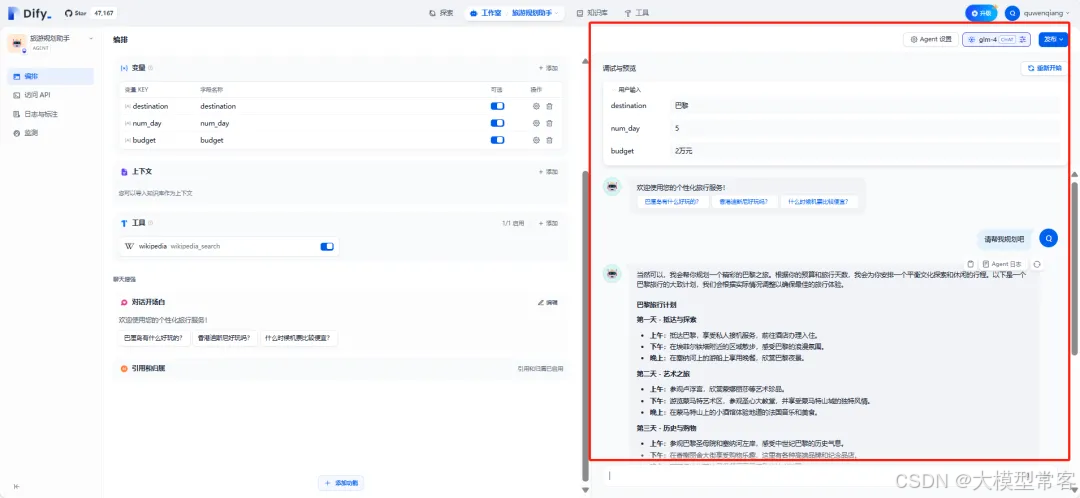Click the Wikipedia W tool icon
Image resolution: width=1080 pixels, height=498 pixels.
pos(129,246)
